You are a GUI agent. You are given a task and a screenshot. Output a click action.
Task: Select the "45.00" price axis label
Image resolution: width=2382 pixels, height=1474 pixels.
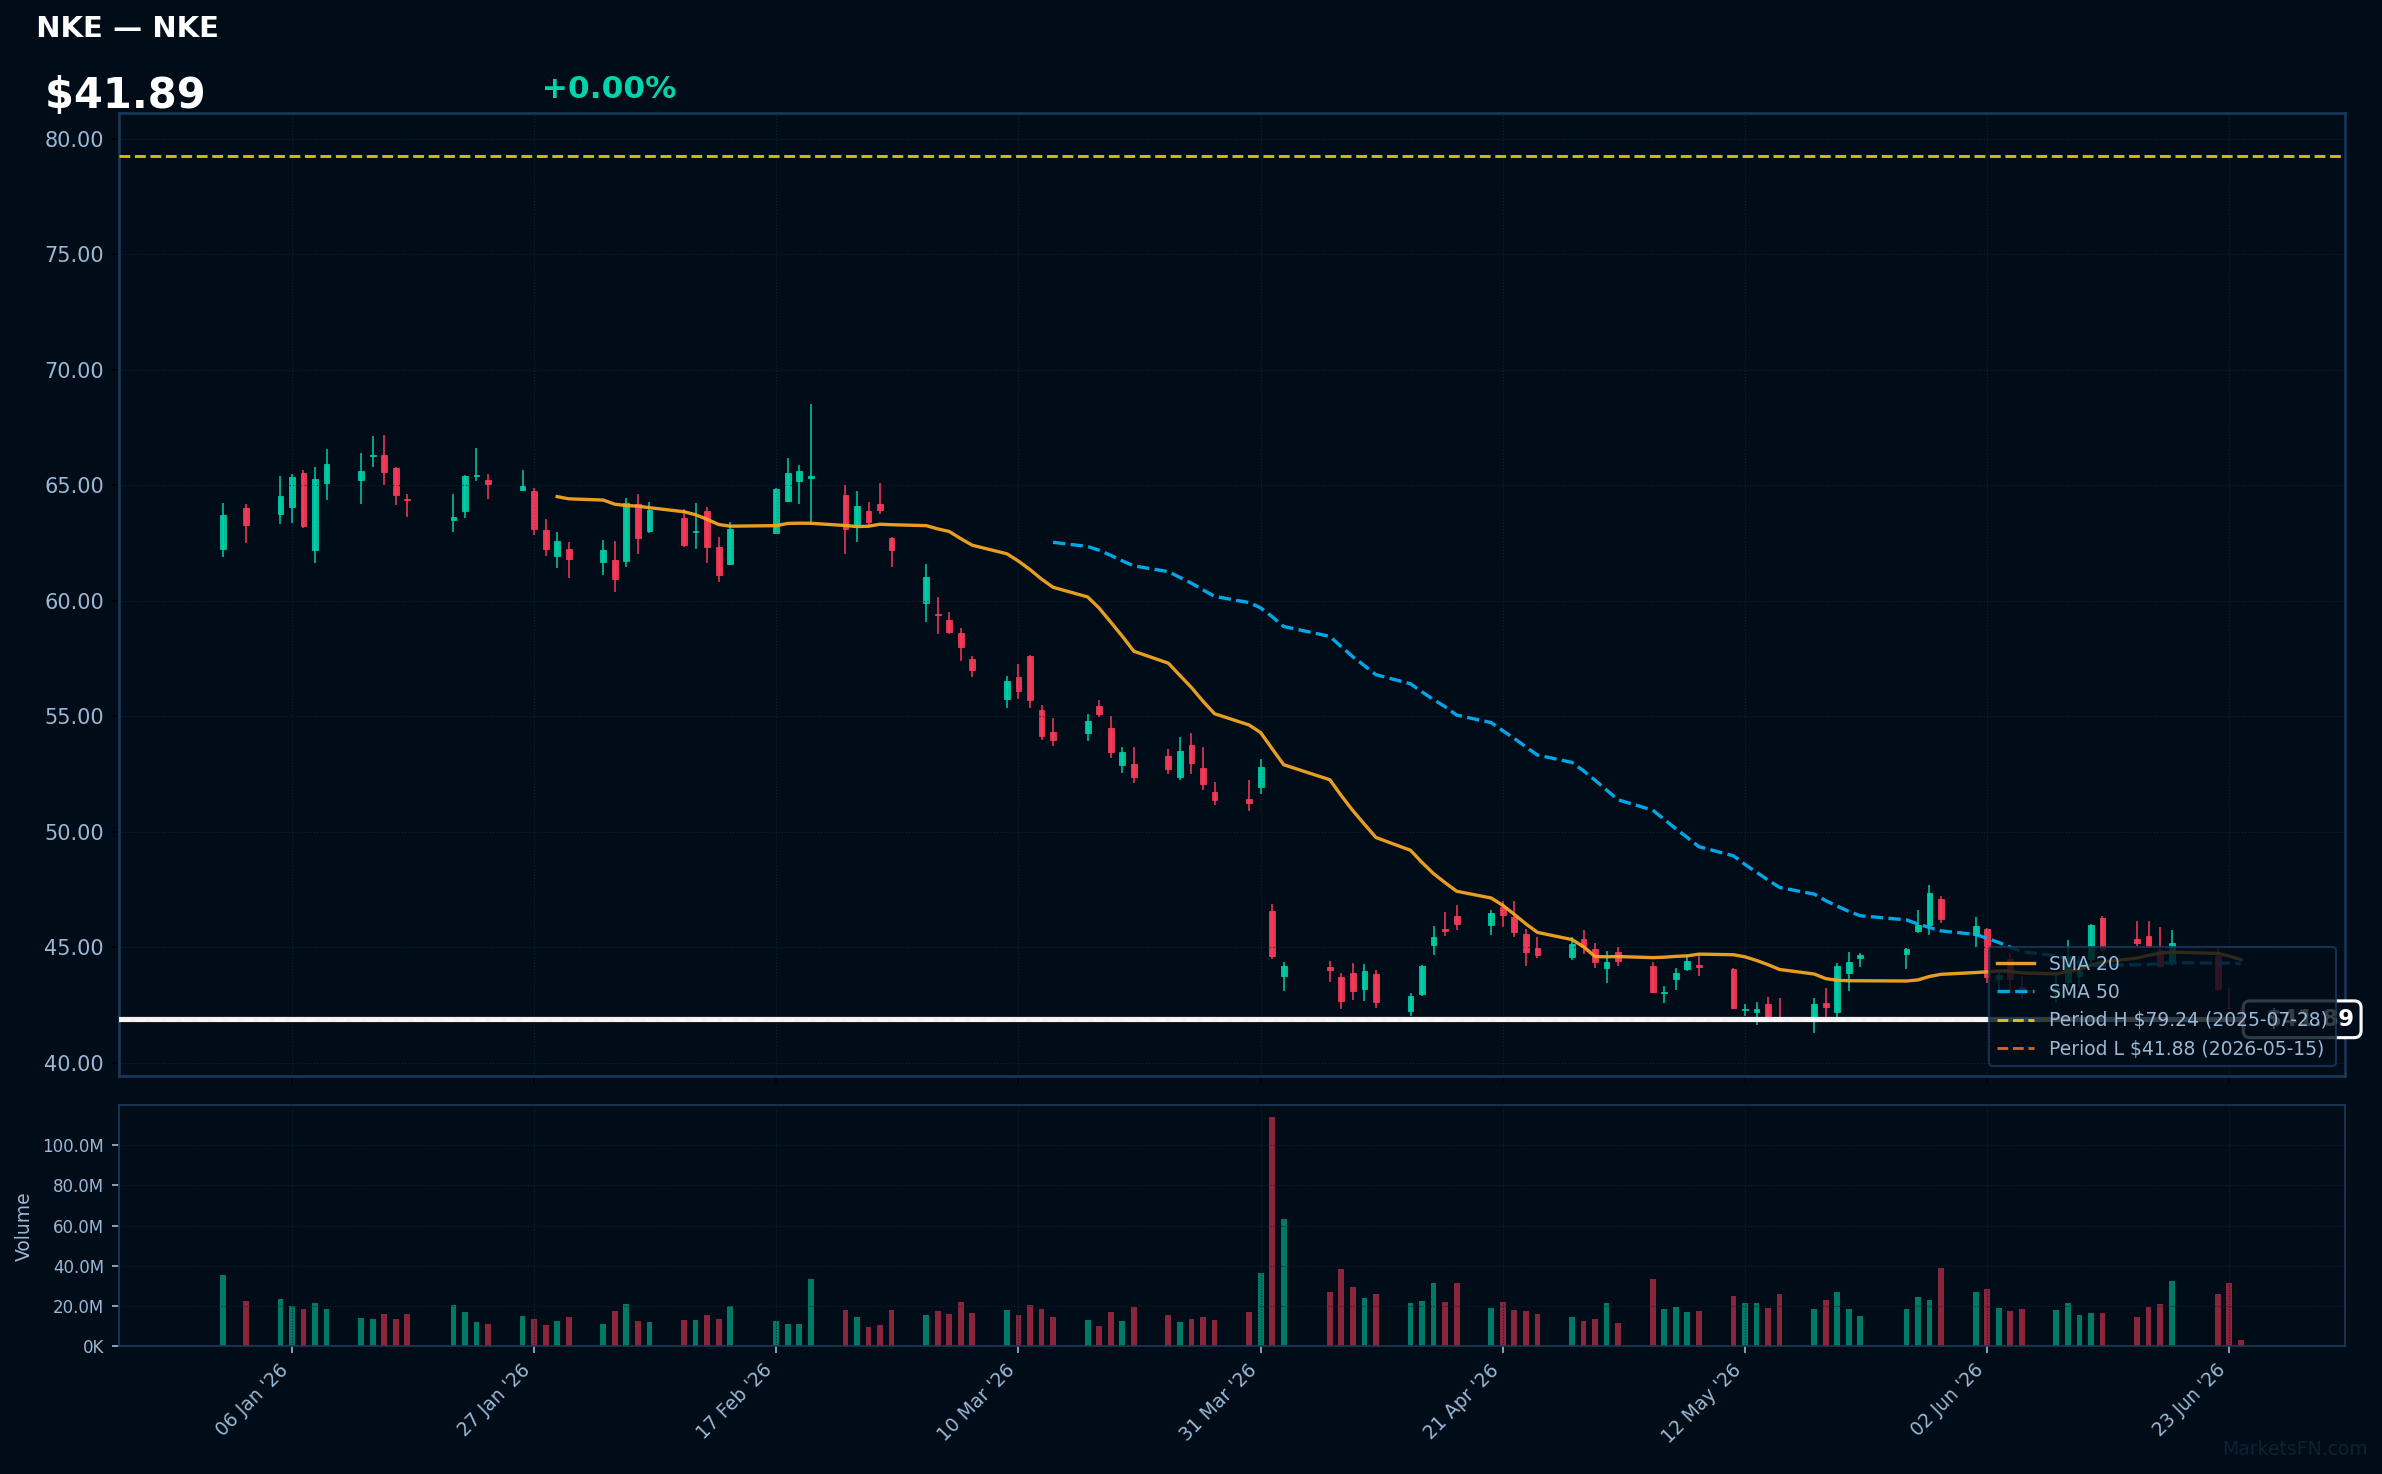pos(74,948)
